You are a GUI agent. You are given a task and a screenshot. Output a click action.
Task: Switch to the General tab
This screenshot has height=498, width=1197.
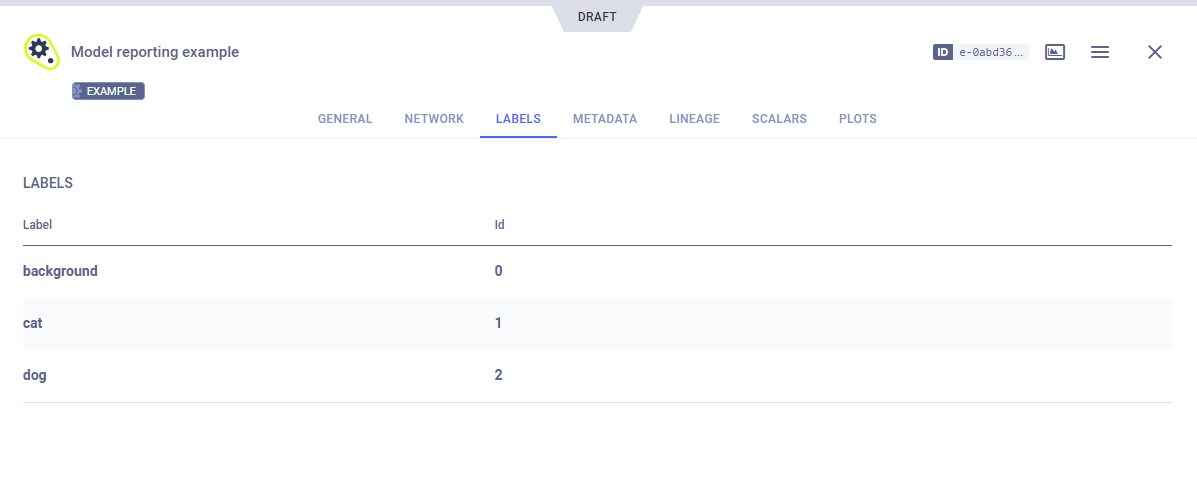345,119
